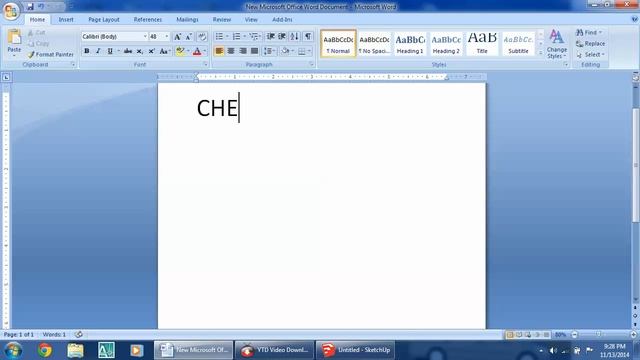Open borders button
640x360 pixels.
(302, 51)
